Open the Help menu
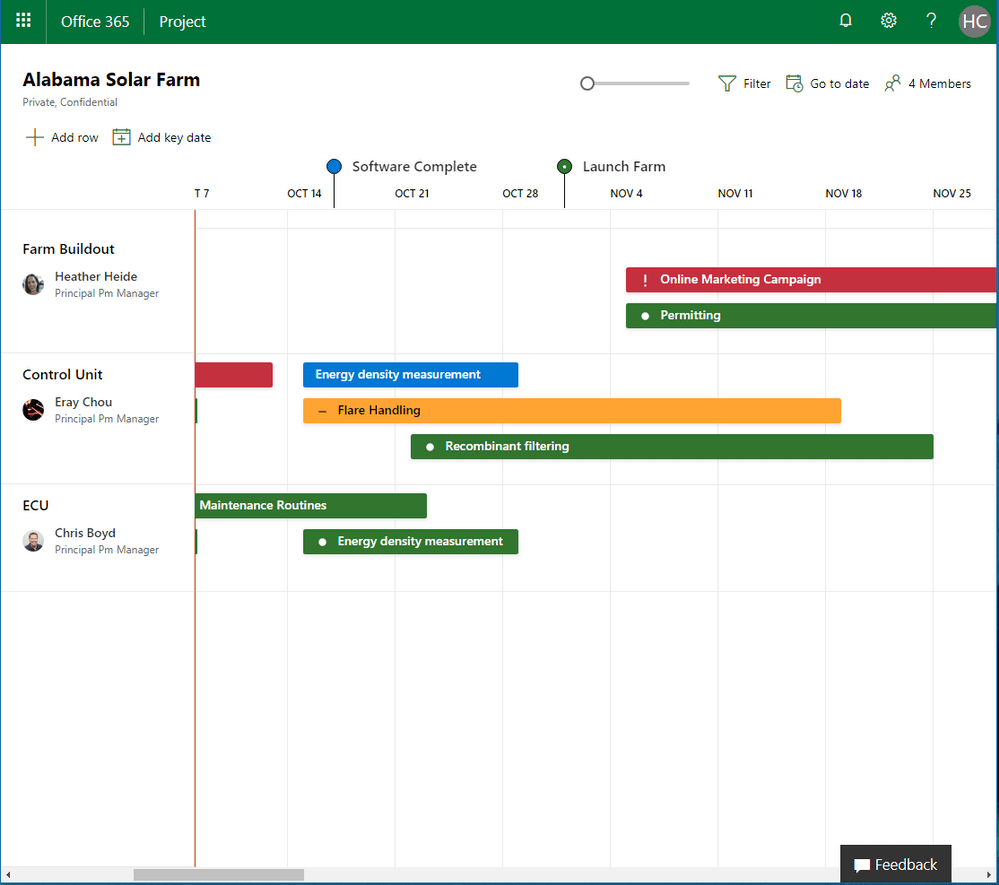Screen dimensions: 999x885 pos(930,20)
